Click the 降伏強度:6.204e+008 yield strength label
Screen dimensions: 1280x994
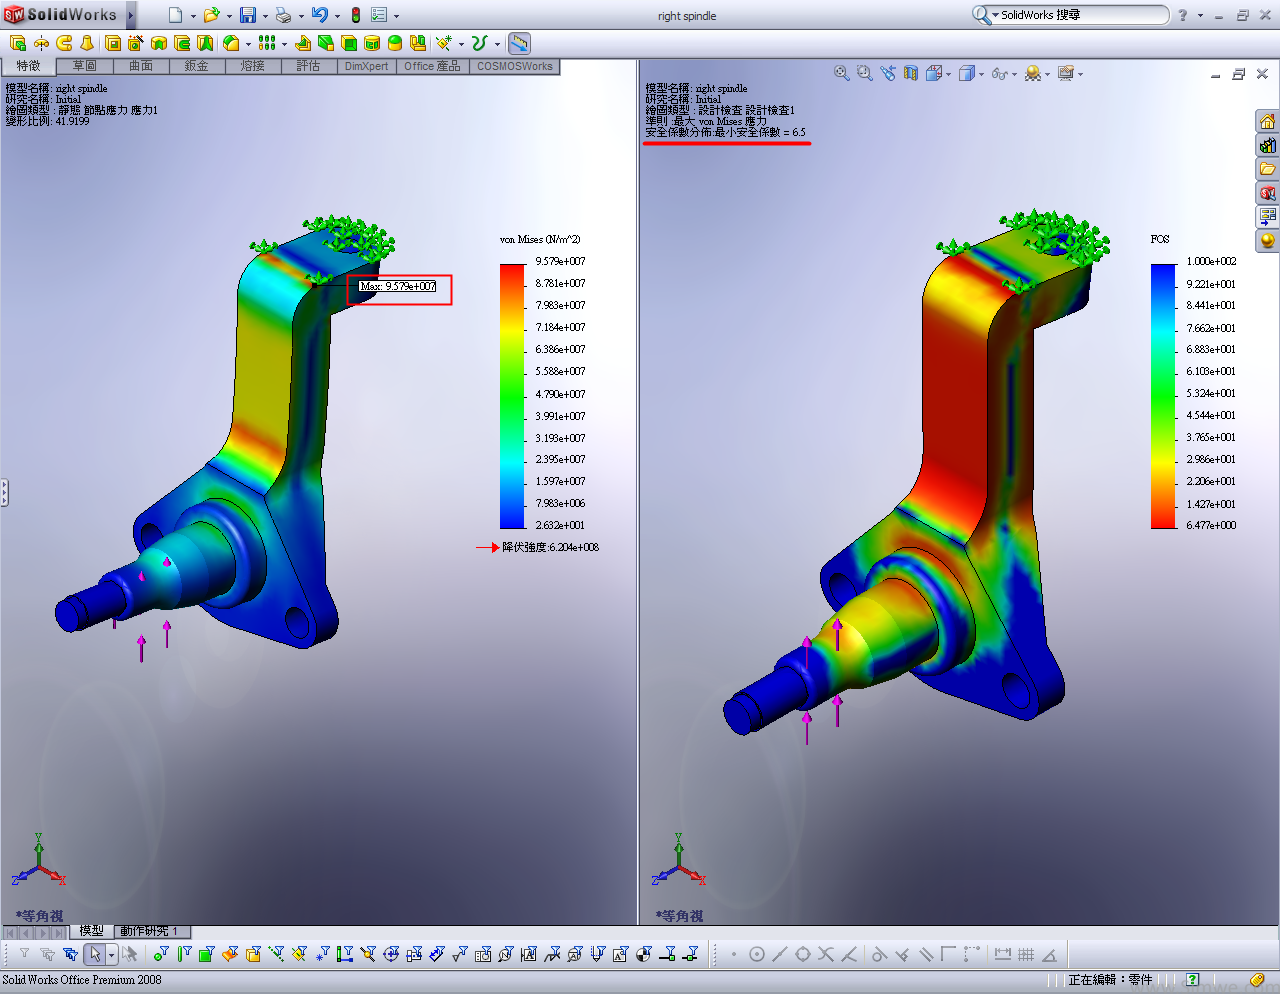pyautogui.click(x=550, y=547)
